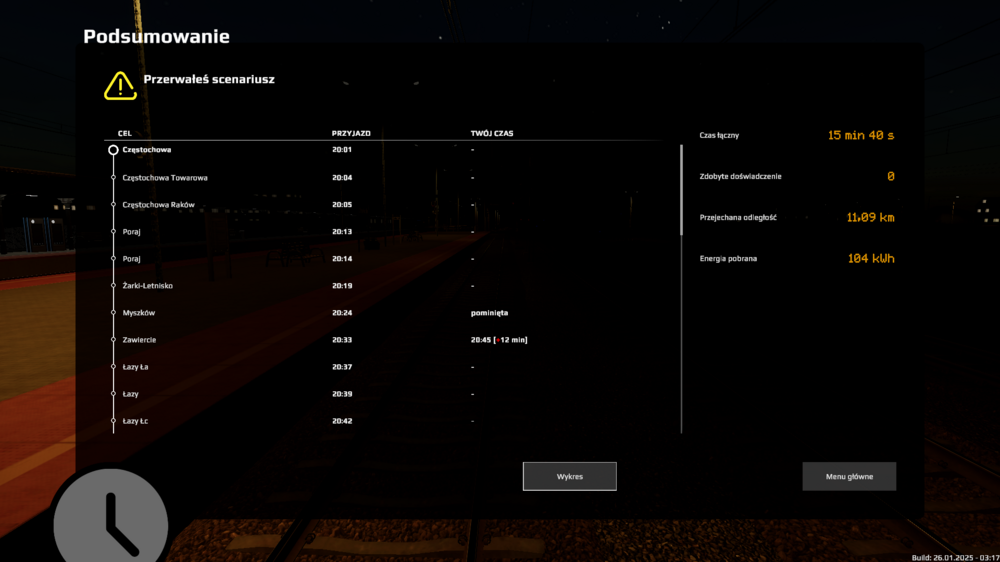The width and height of the screenshot is (1000, 562).
Task: Click distance value '11,09 km'
Action: pyautogui.click(x=871, y=218)
